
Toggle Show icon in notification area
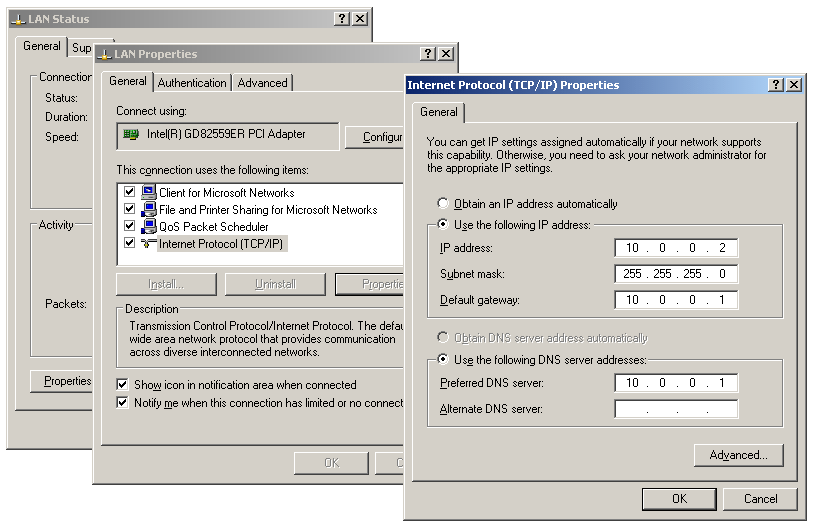(122, 385)
